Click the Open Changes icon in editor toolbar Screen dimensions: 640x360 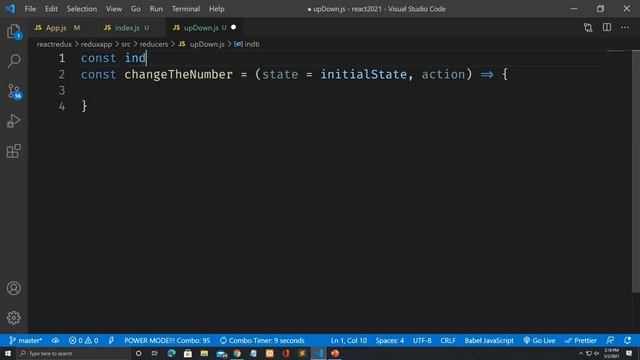click(588, 28)
